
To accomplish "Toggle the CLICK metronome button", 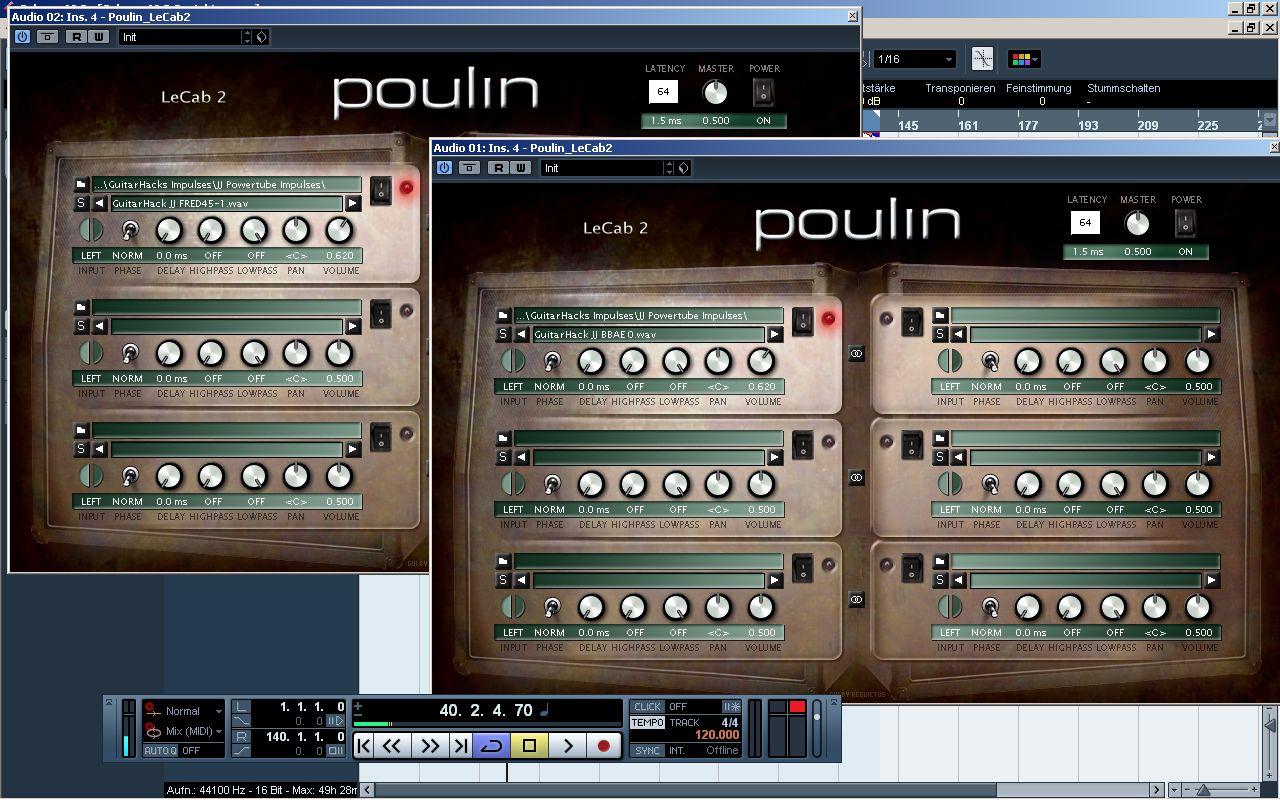I will tap(647, 707).
